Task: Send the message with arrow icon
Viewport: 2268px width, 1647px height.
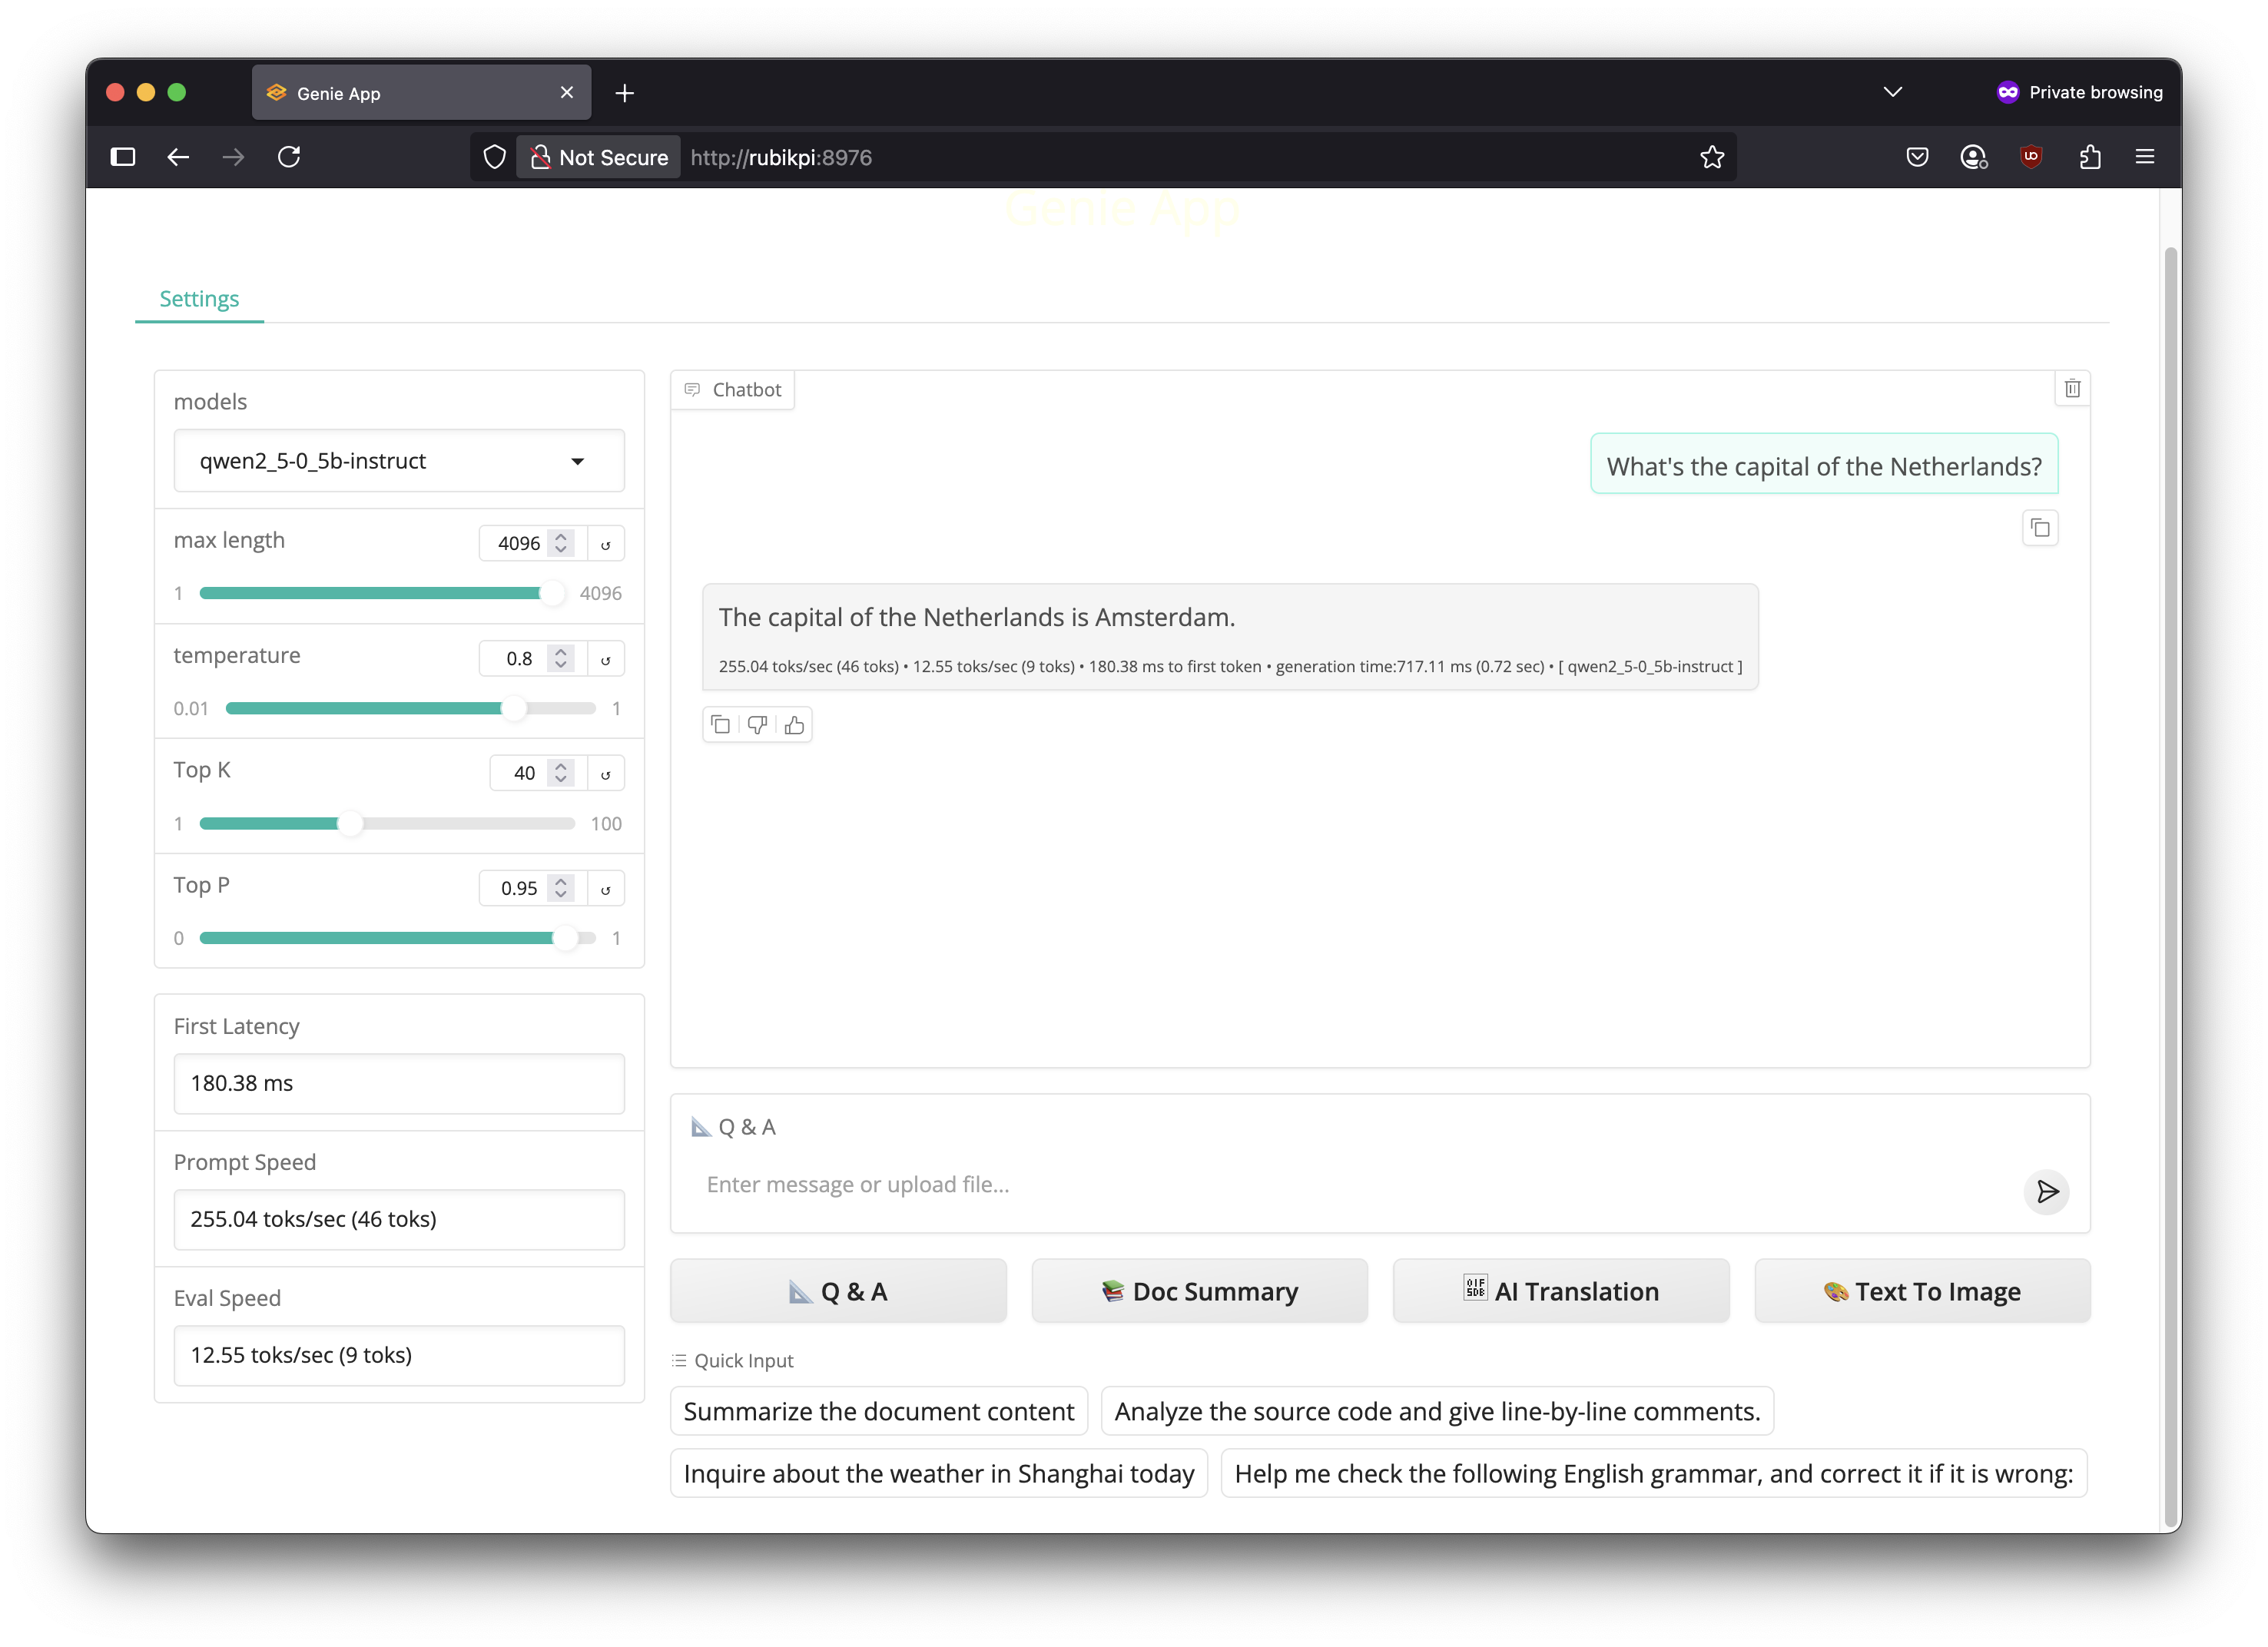Action: (x=2046, y=1191)
